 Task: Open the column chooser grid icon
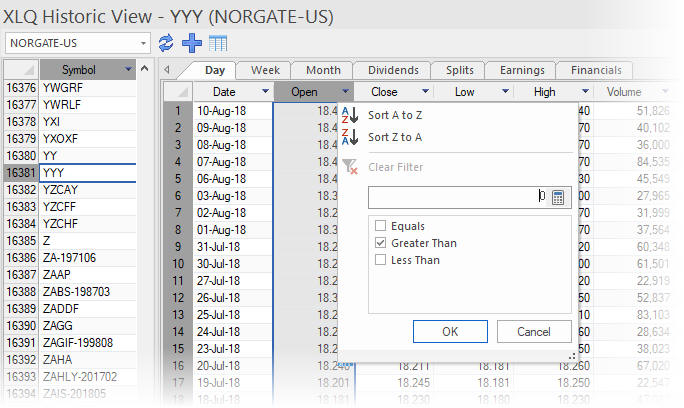pos(218,43)
